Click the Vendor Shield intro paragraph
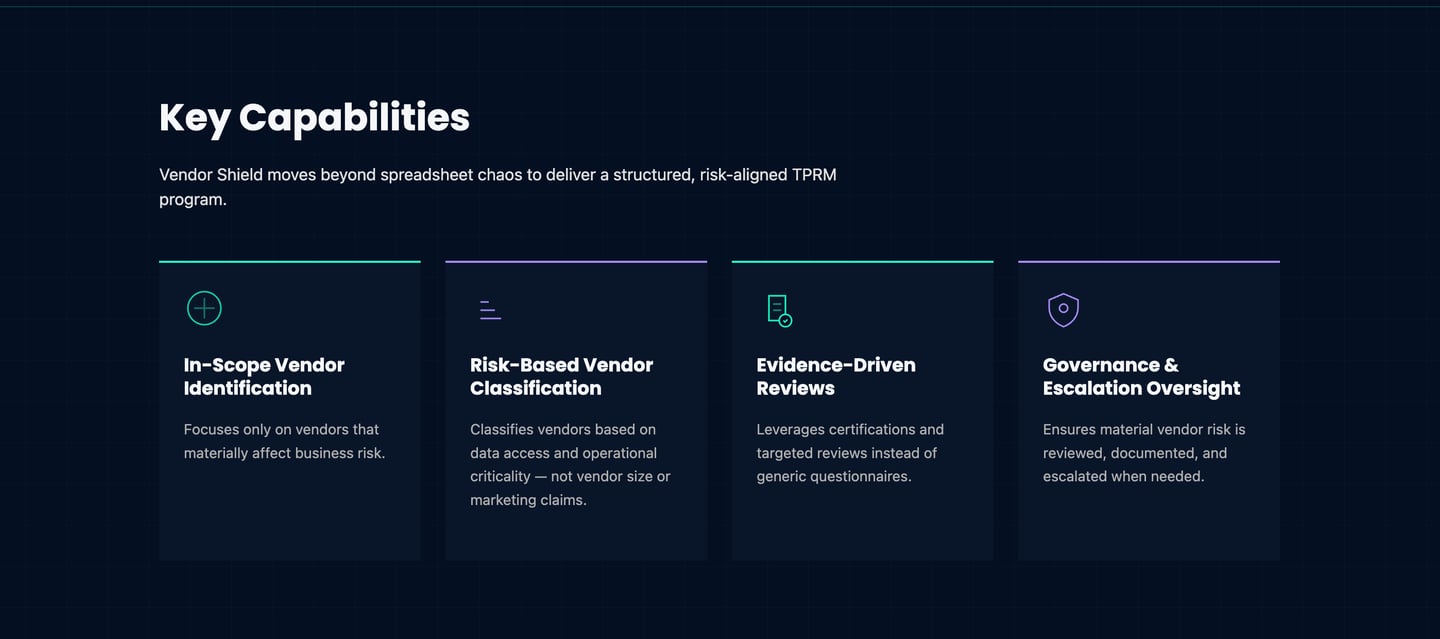 498,187
